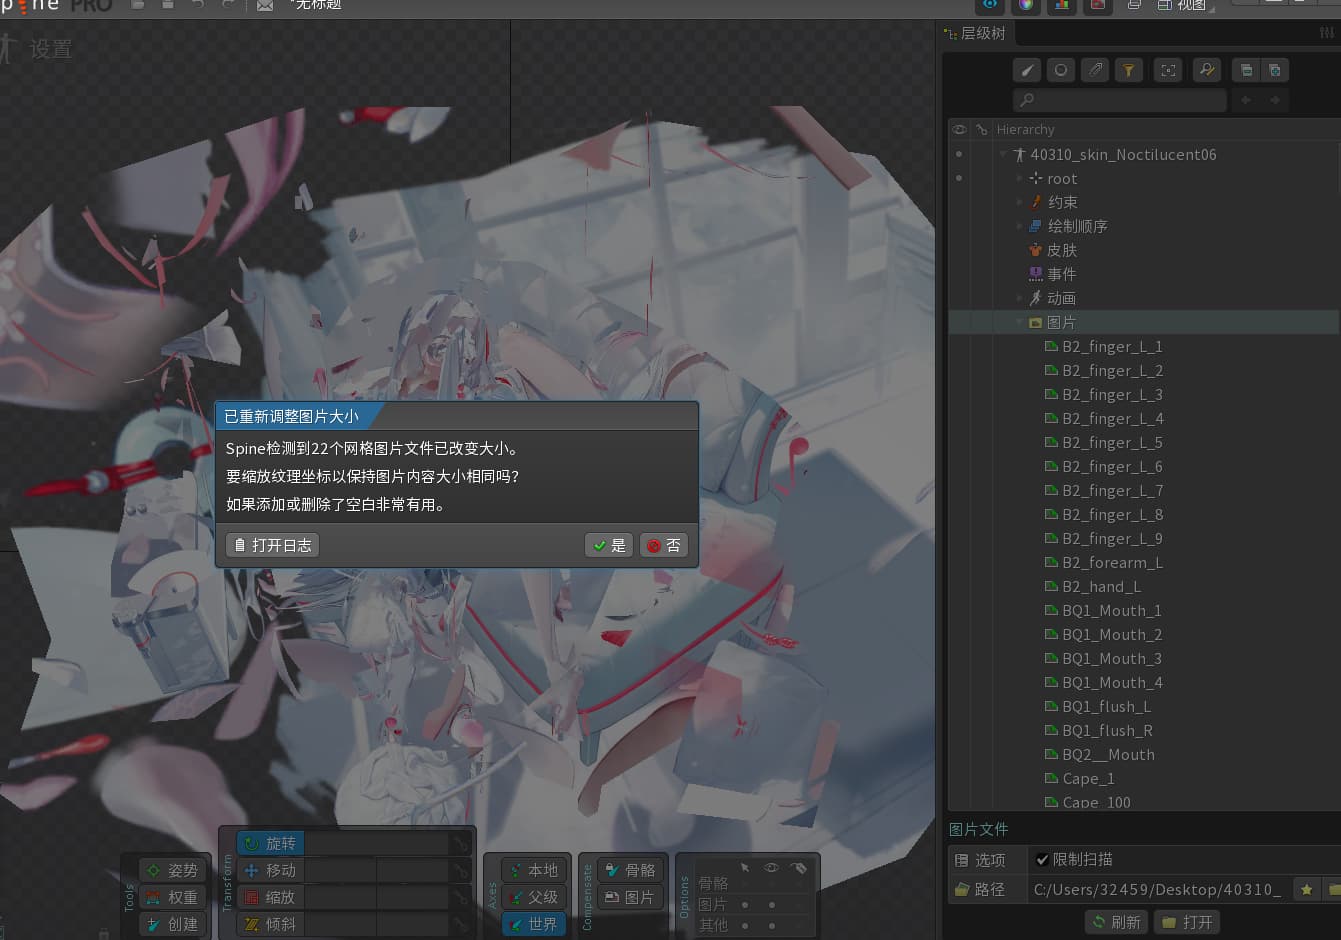
Task: Select Cape_1 in the tree
Action: (1088, 778)
